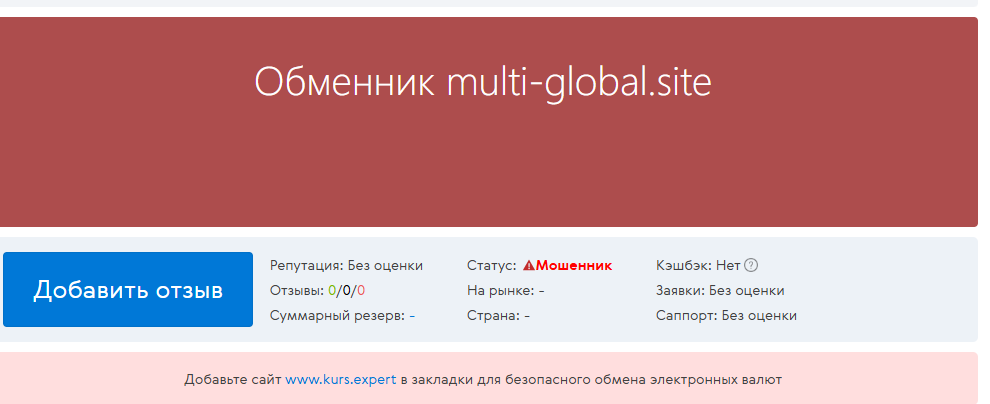
Task: Select the Мошенник status text
Action: pos(574,266)
